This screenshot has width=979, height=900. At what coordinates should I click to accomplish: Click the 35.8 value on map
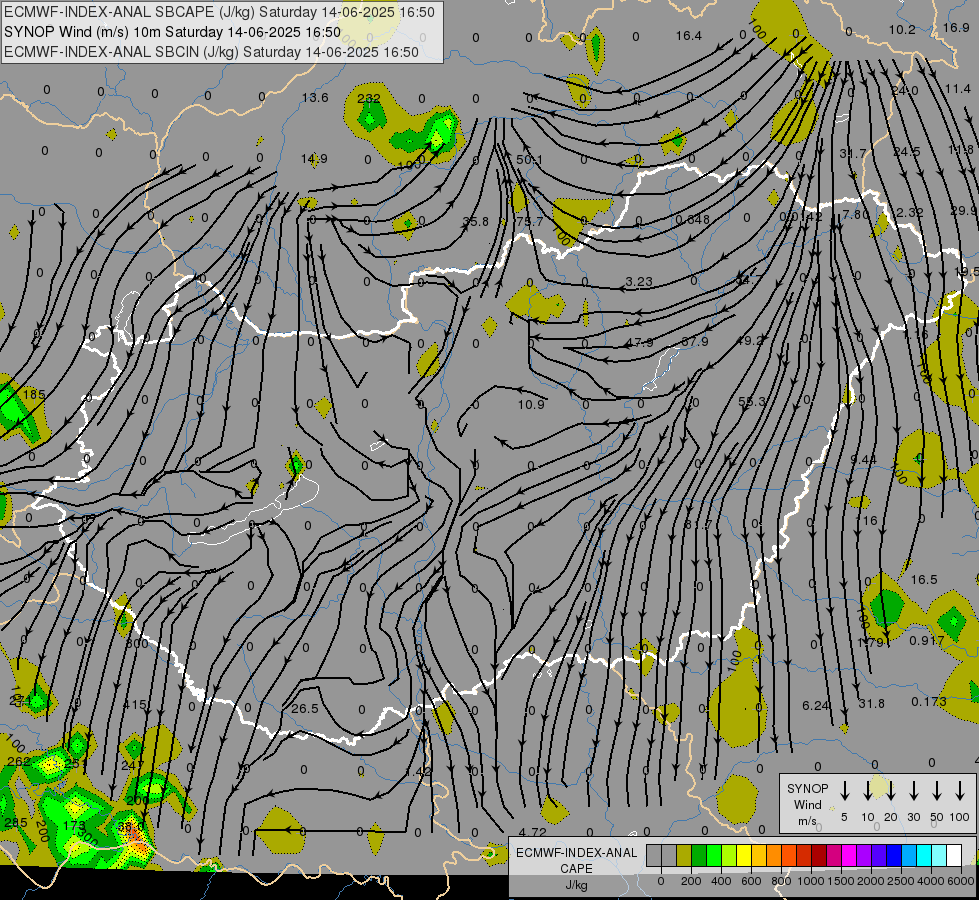pos(476,221)
